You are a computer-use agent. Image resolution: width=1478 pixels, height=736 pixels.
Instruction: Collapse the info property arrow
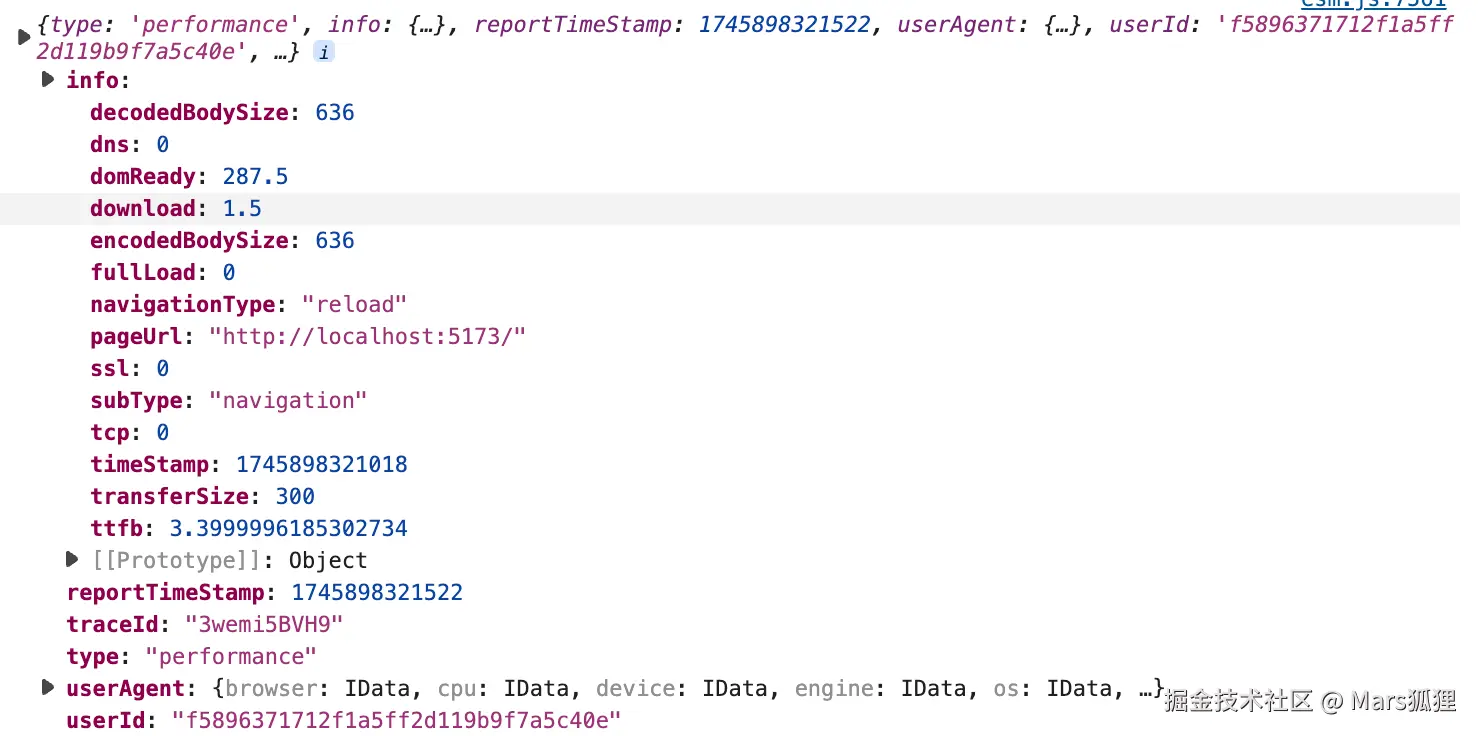[47, 80]
